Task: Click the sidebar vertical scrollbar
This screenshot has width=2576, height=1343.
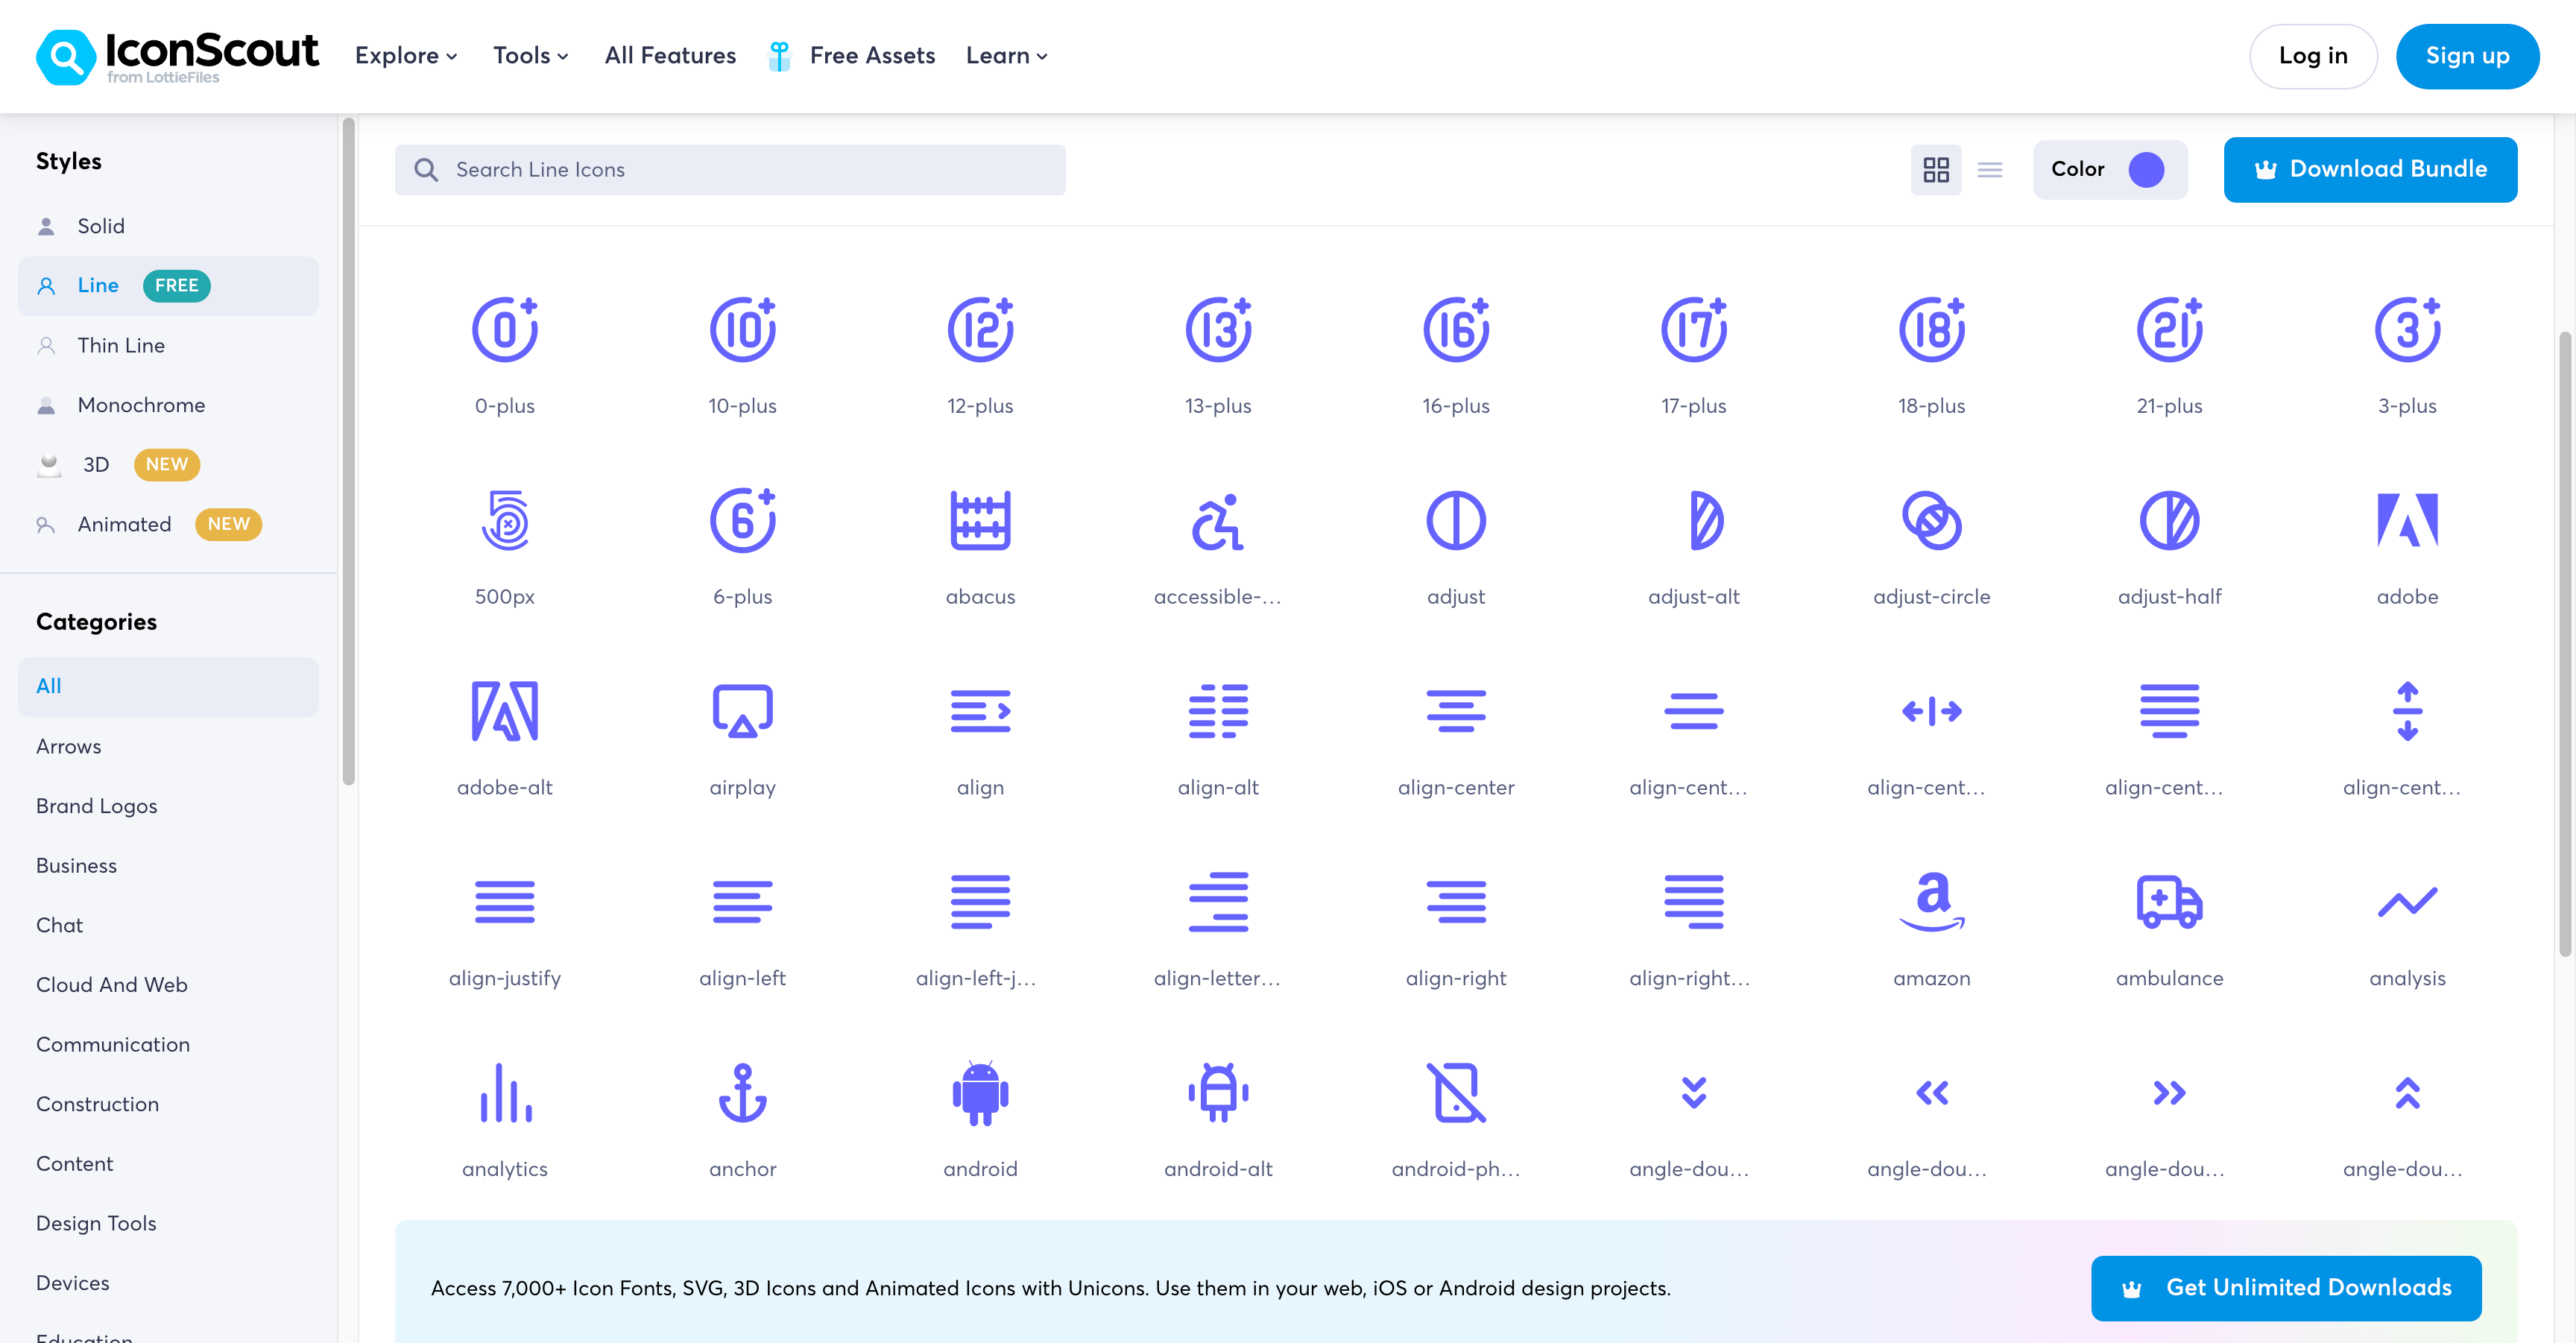Action: click(348, 452)
